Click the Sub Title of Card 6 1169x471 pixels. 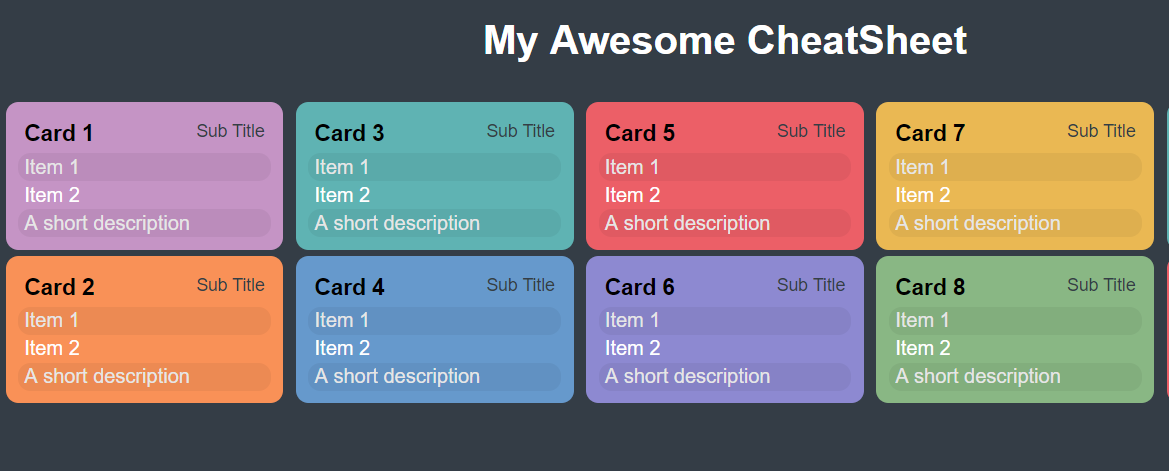811,285
